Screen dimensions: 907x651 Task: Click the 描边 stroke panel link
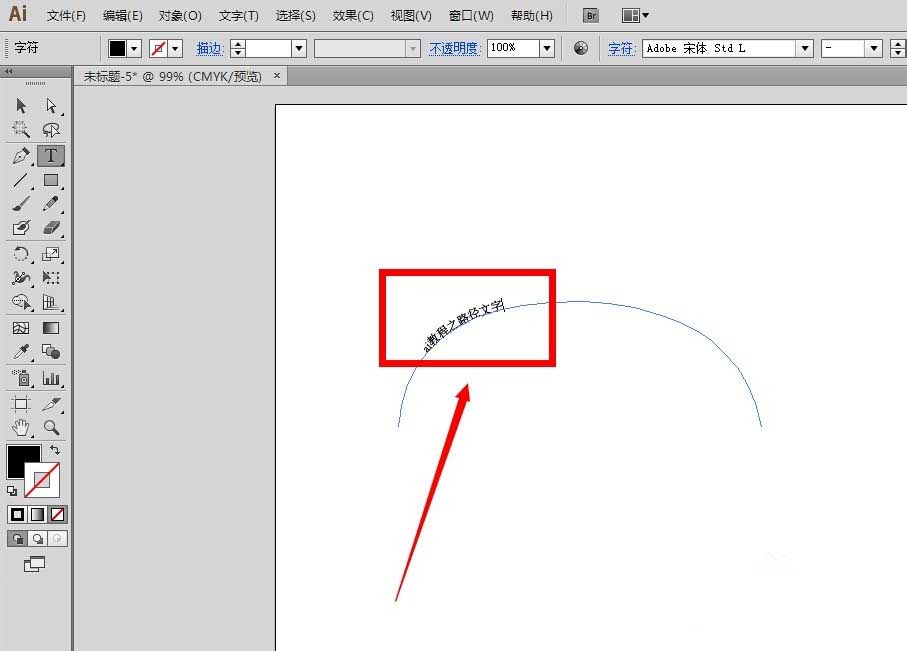click(209, 49)
